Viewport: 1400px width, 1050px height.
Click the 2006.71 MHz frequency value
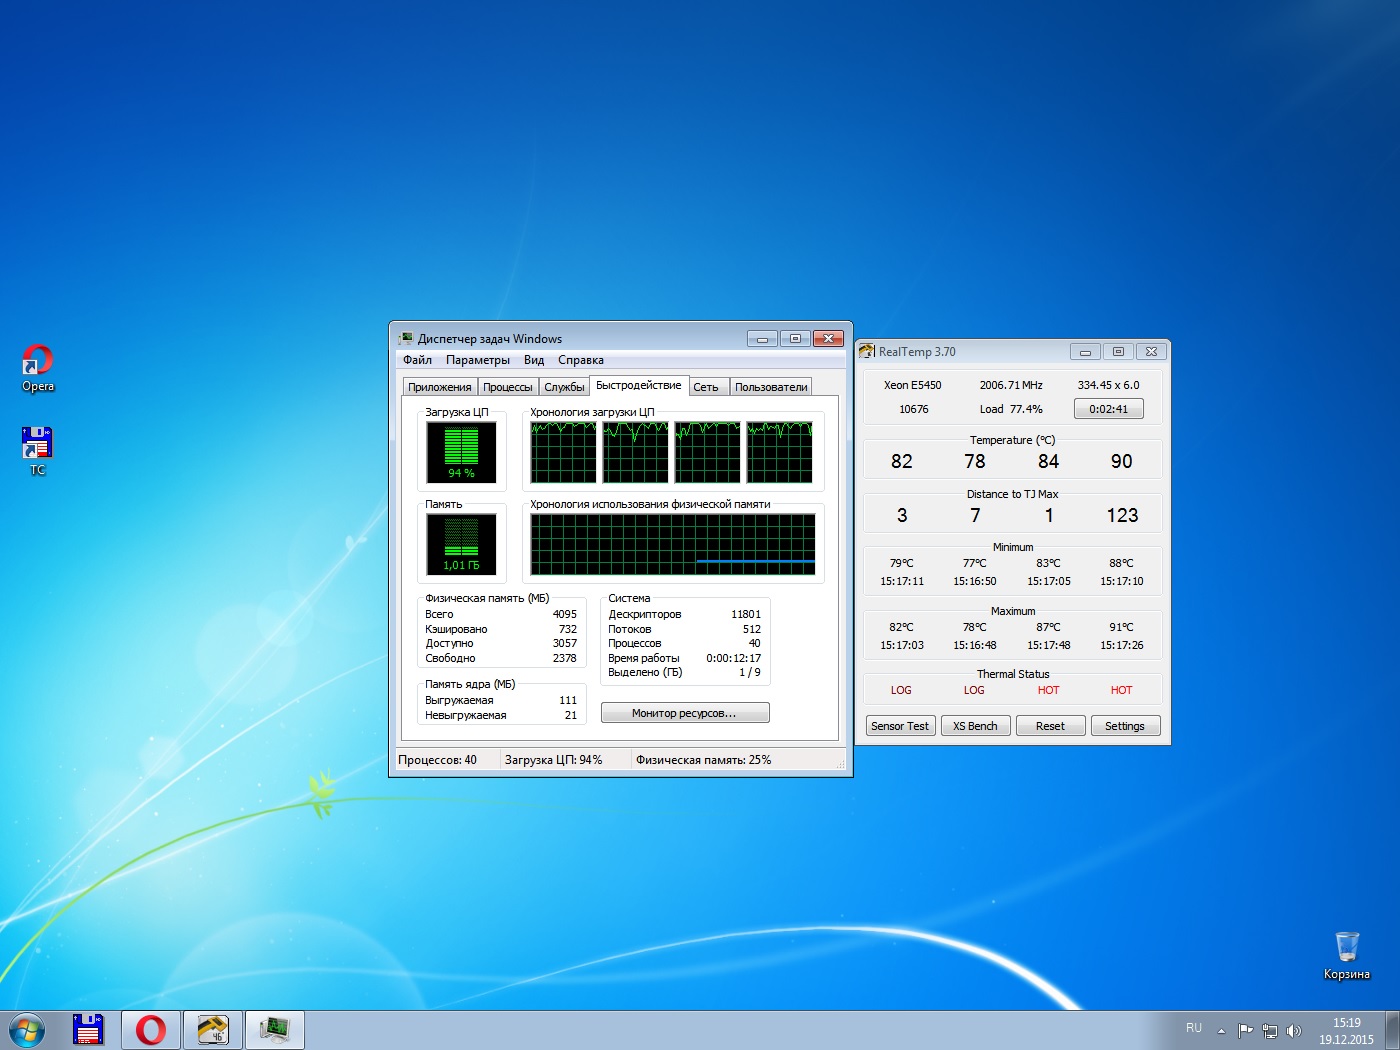(1011, 385)
